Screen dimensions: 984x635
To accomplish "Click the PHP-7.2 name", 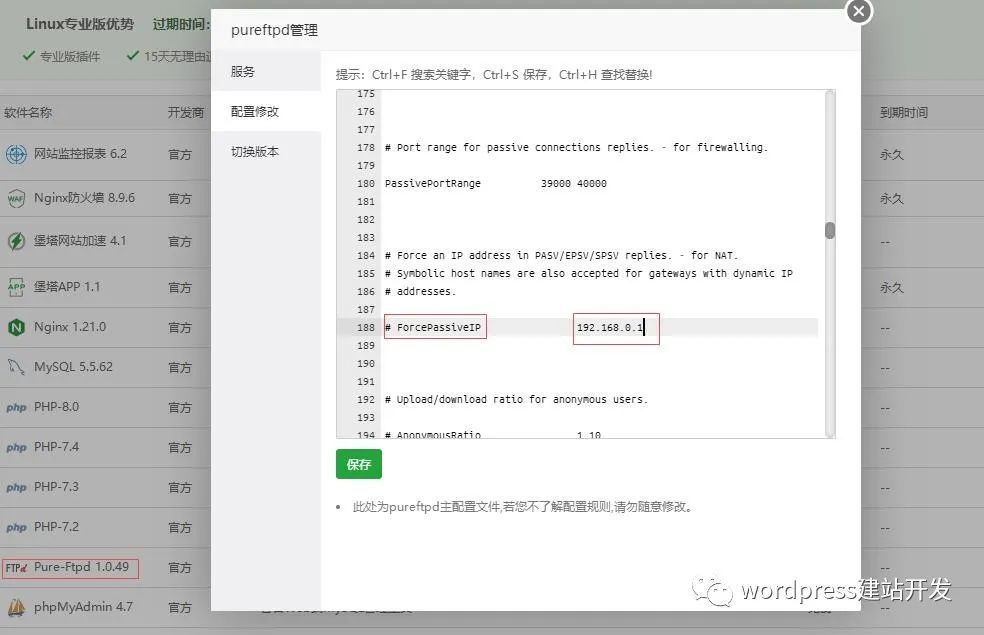I will tap(56, 527).
